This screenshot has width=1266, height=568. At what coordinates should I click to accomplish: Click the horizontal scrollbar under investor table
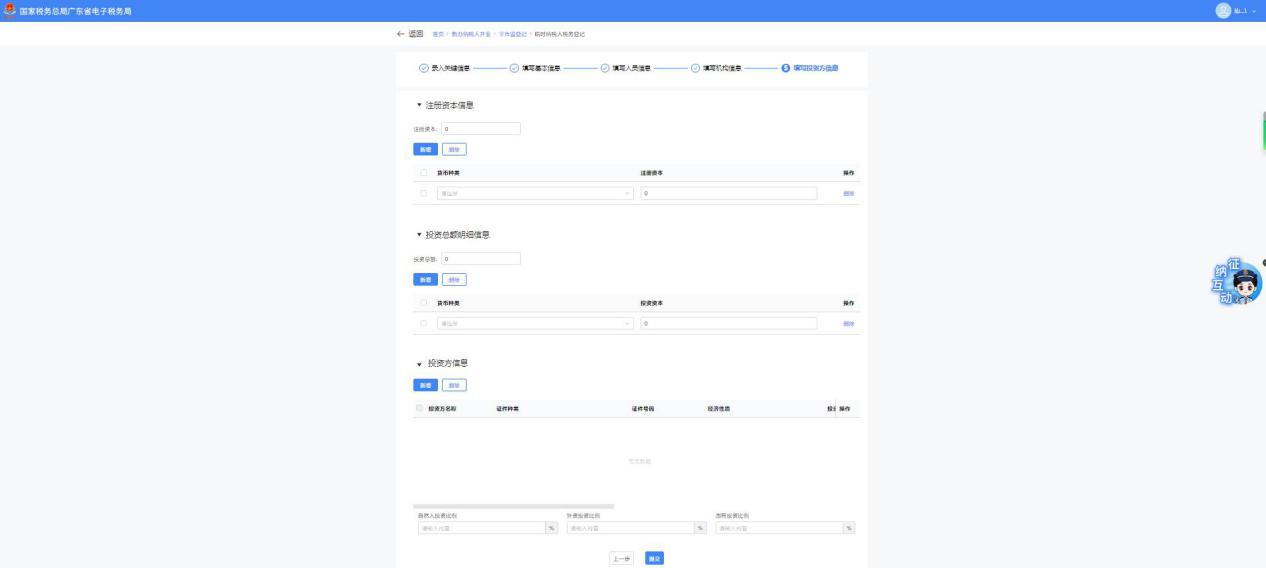pyautogui.click(x=514, y=506)
